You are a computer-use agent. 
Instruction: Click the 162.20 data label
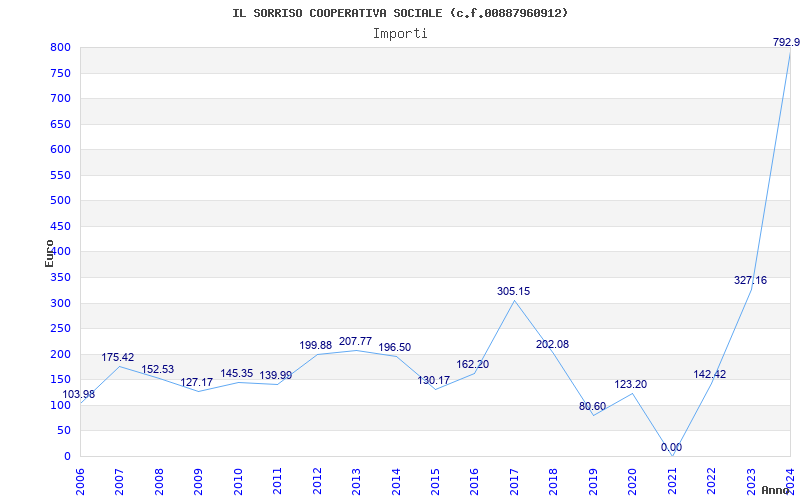(x=472, y=364)
